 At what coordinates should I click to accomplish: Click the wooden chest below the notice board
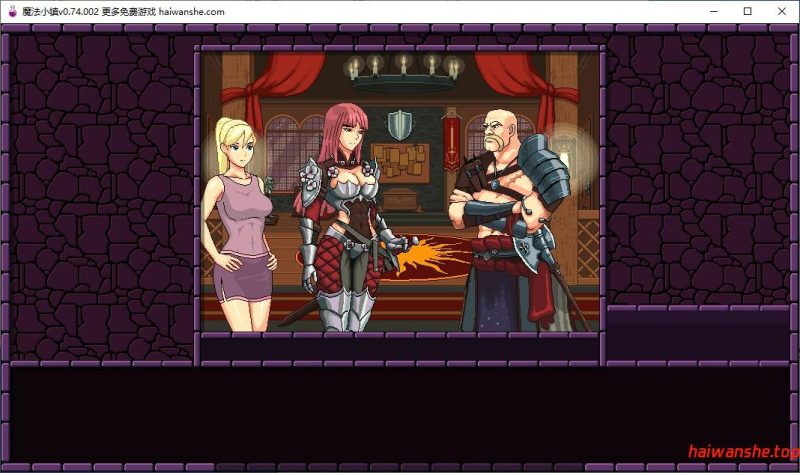[x=401, y=199]
